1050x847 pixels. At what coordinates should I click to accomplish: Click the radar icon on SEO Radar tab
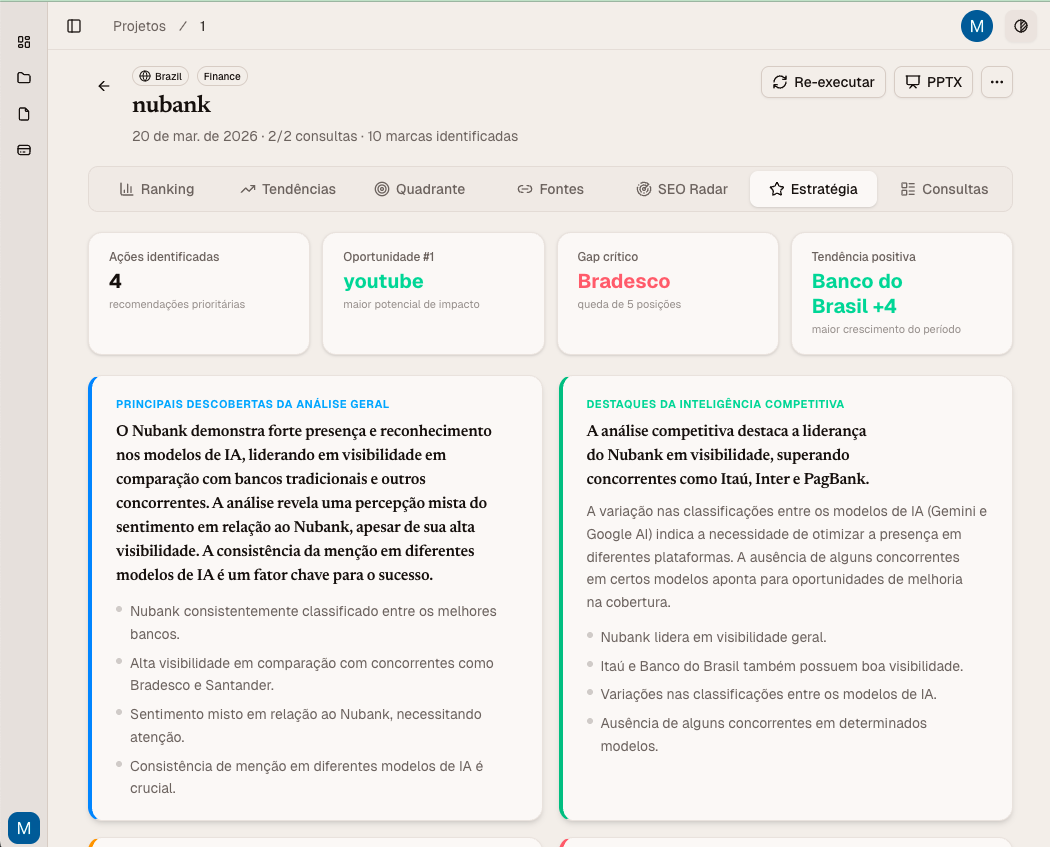click(643, 188)
